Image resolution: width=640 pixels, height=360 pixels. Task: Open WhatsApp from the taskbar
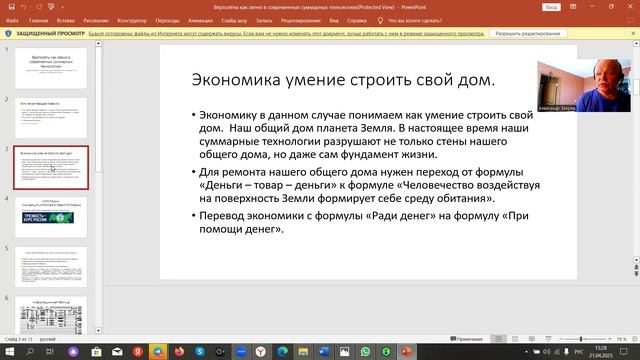pos(365,351)
